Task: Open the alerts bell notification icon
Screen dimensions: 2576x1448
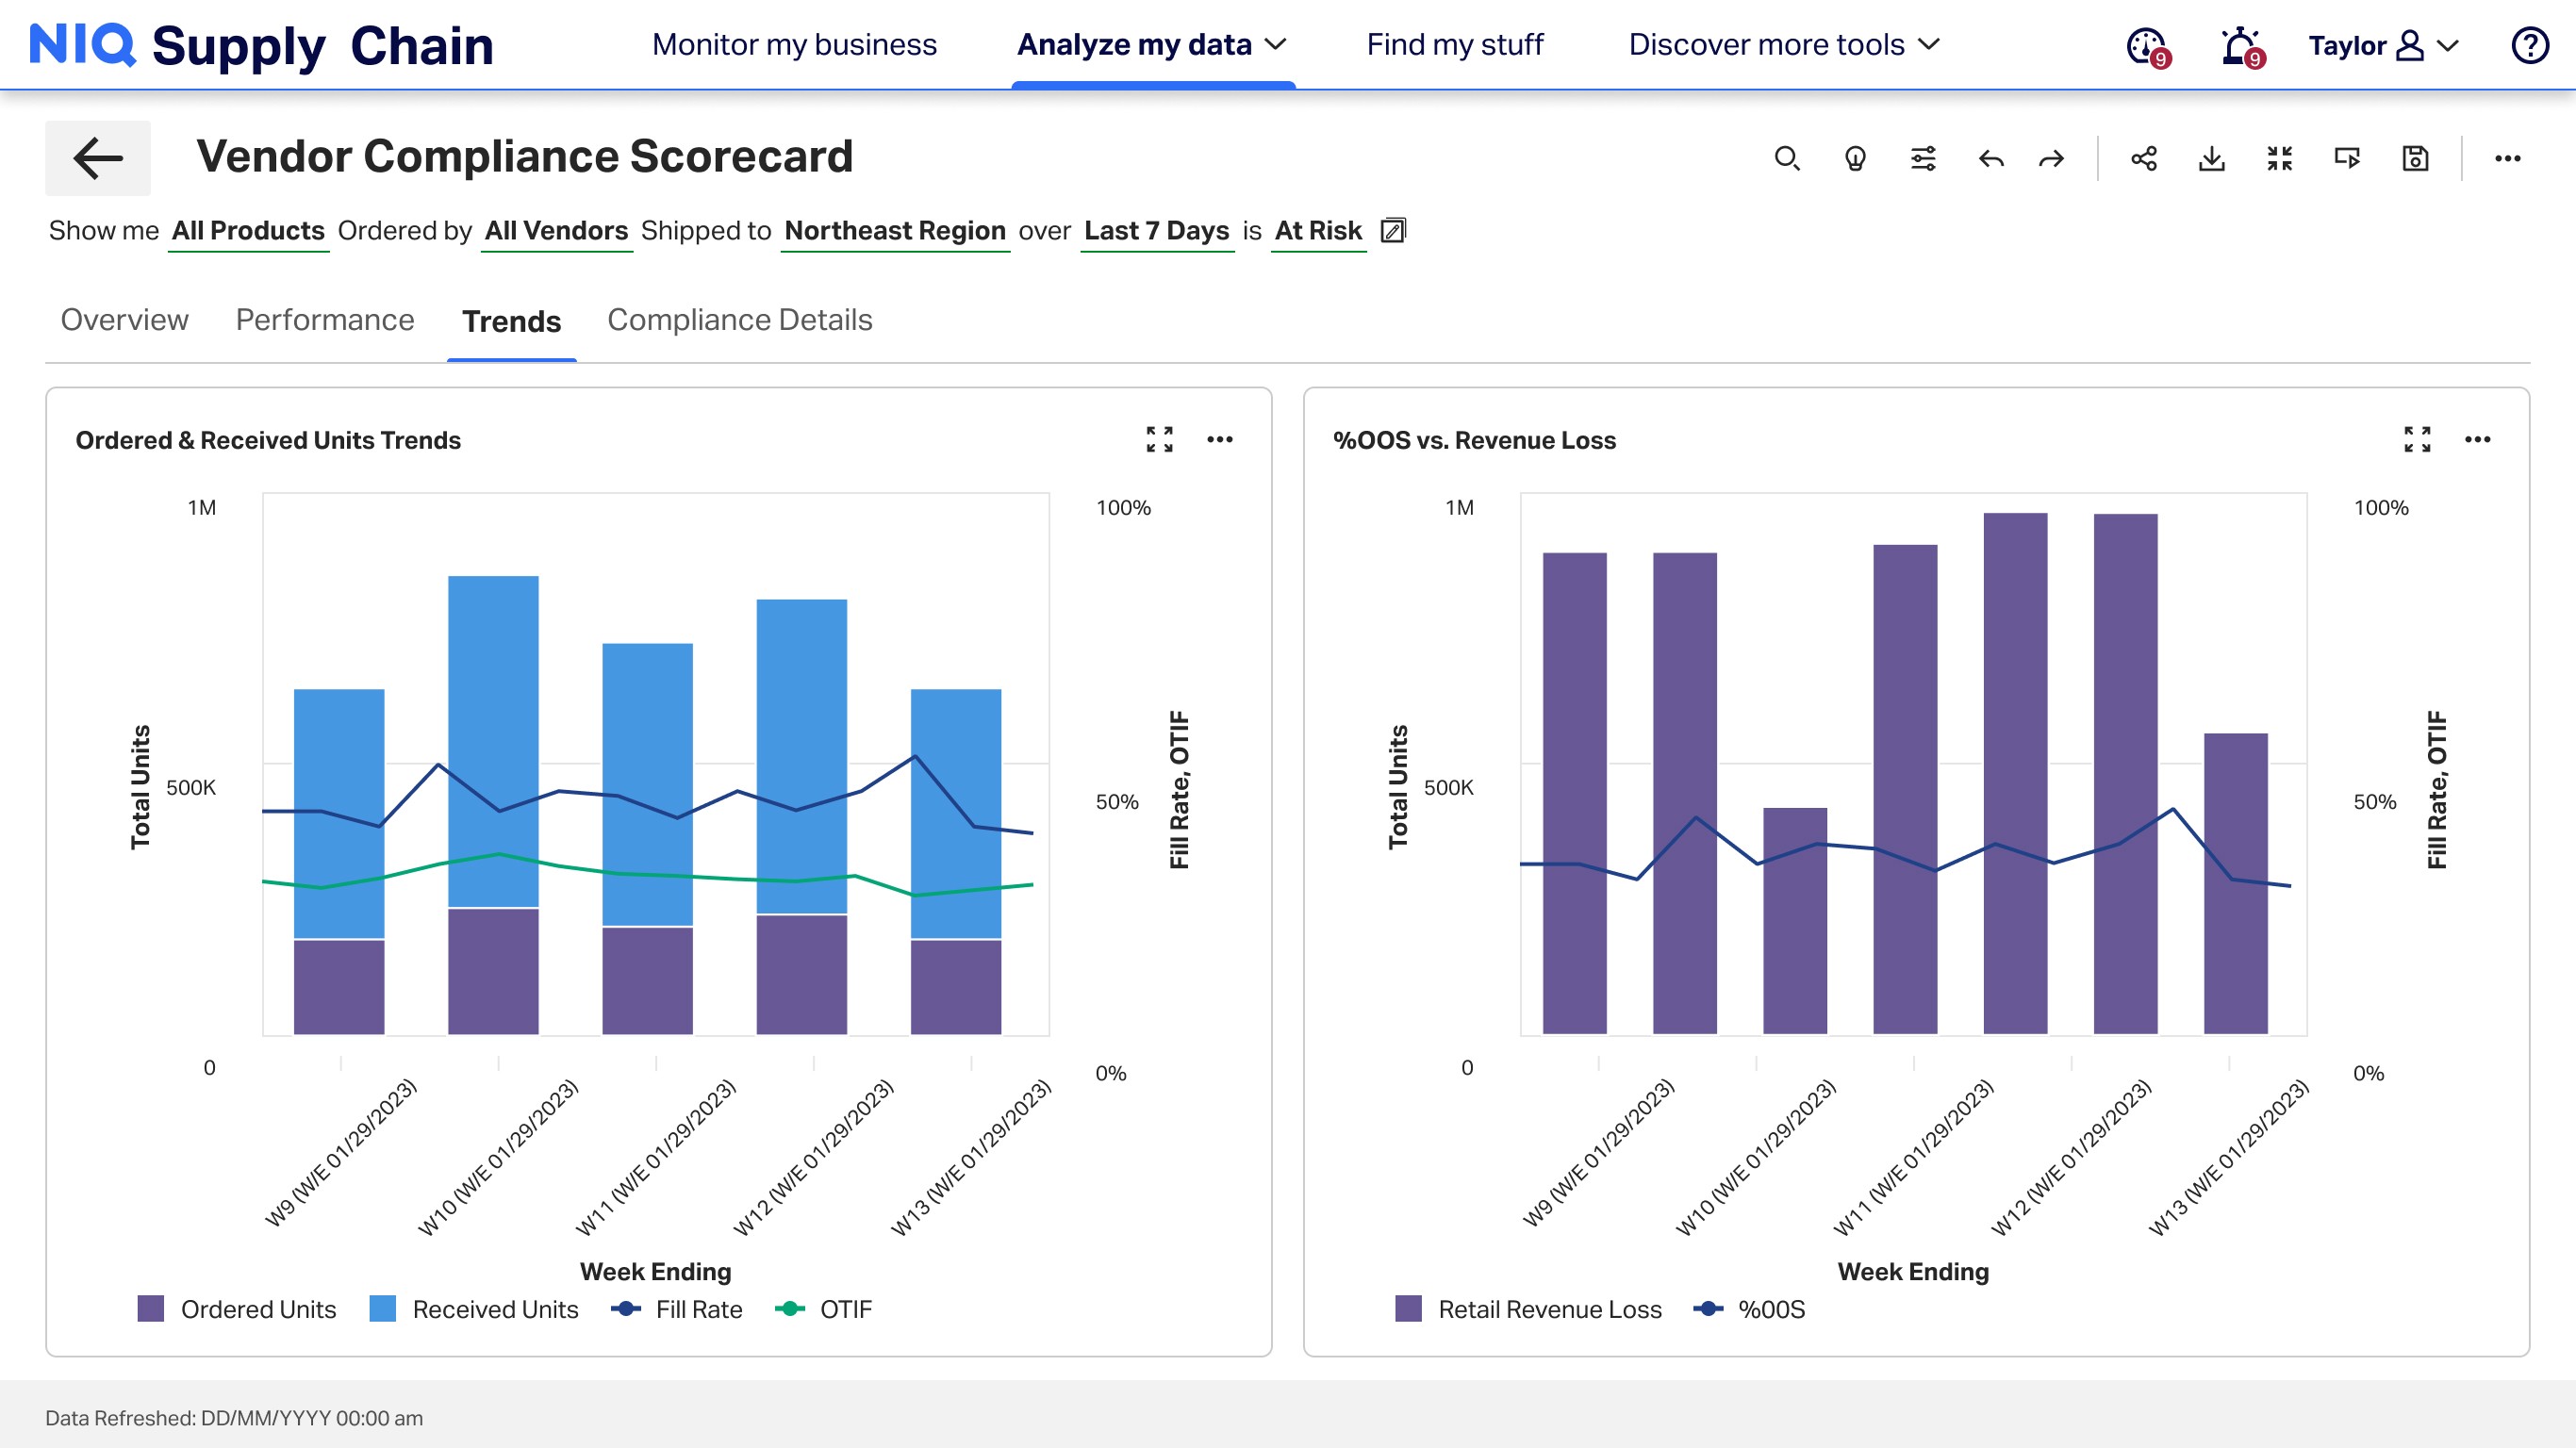Action: pos(2238,45)
